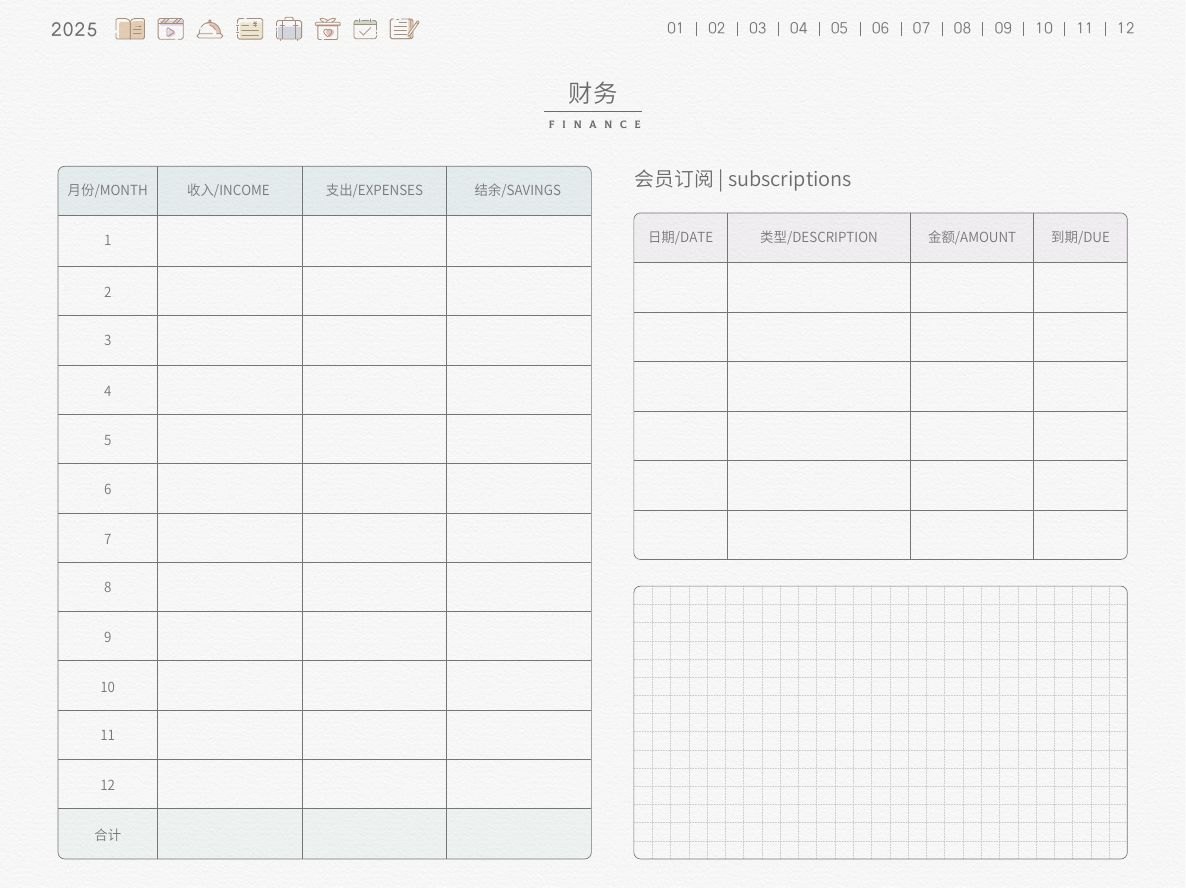Jump to month tab 12
1186x888 pixels.
[x=1125, y=29]
